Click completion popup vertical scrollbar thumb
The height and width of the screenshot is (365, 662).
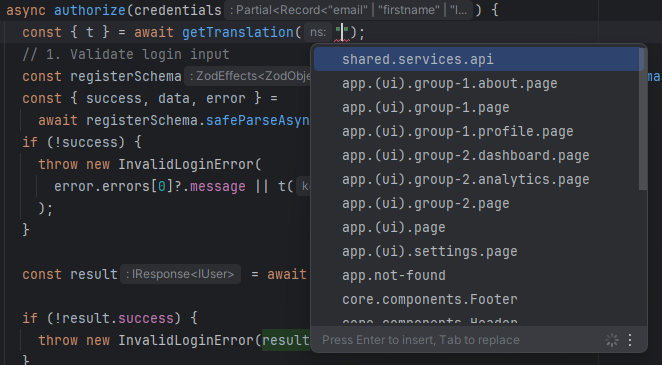[643, 119]
